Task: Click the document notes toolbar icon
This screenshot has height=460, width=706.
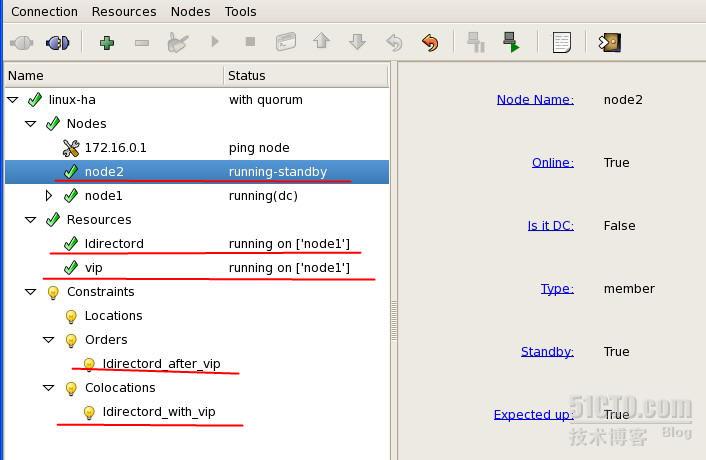Action: click(x=561, y=42)
